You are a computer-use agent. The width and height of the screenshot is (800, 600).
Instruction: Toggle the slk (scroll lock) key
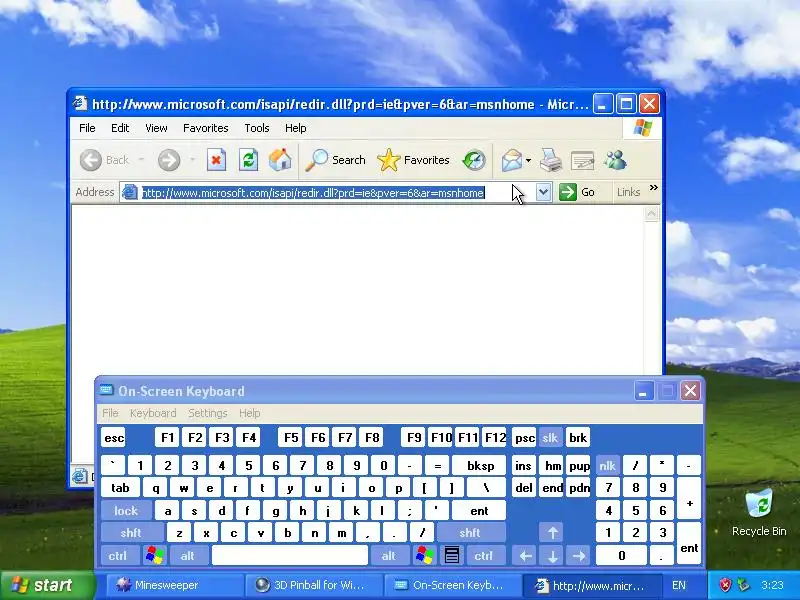click(x=550, y=438)
